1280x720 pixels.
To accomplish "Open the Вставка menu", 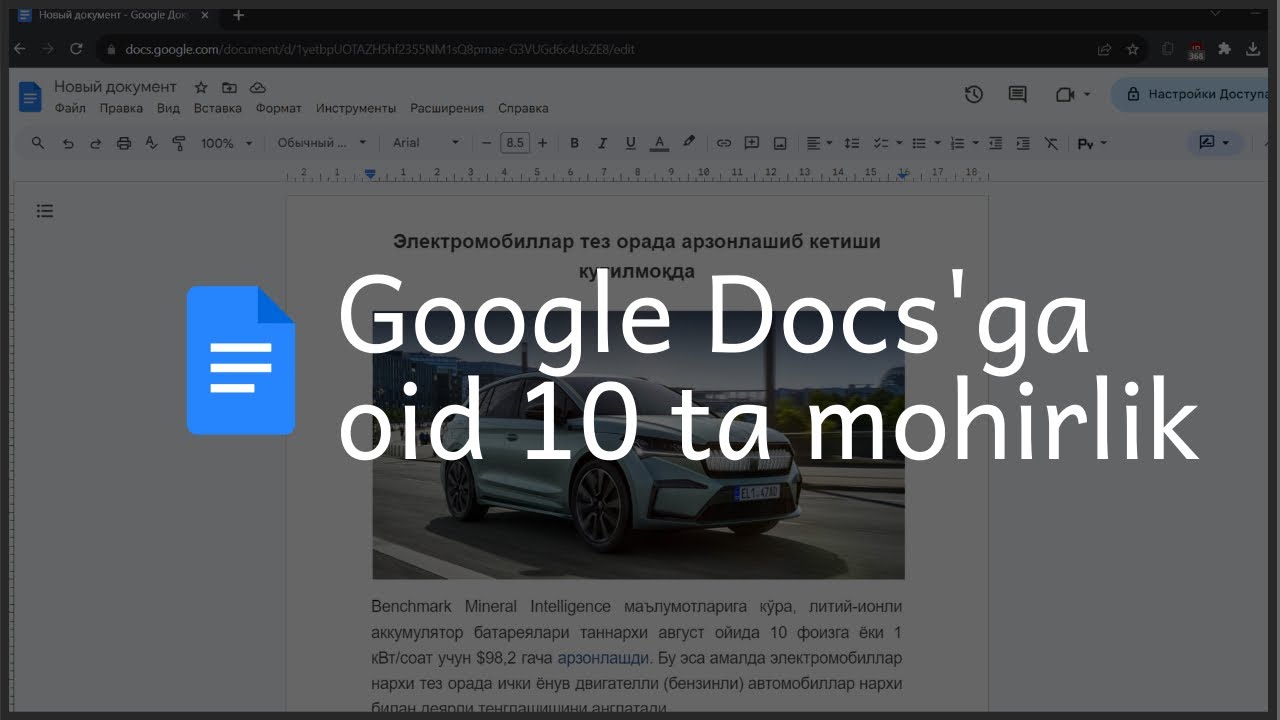I will pyautogui.click(x=218, y=108).
